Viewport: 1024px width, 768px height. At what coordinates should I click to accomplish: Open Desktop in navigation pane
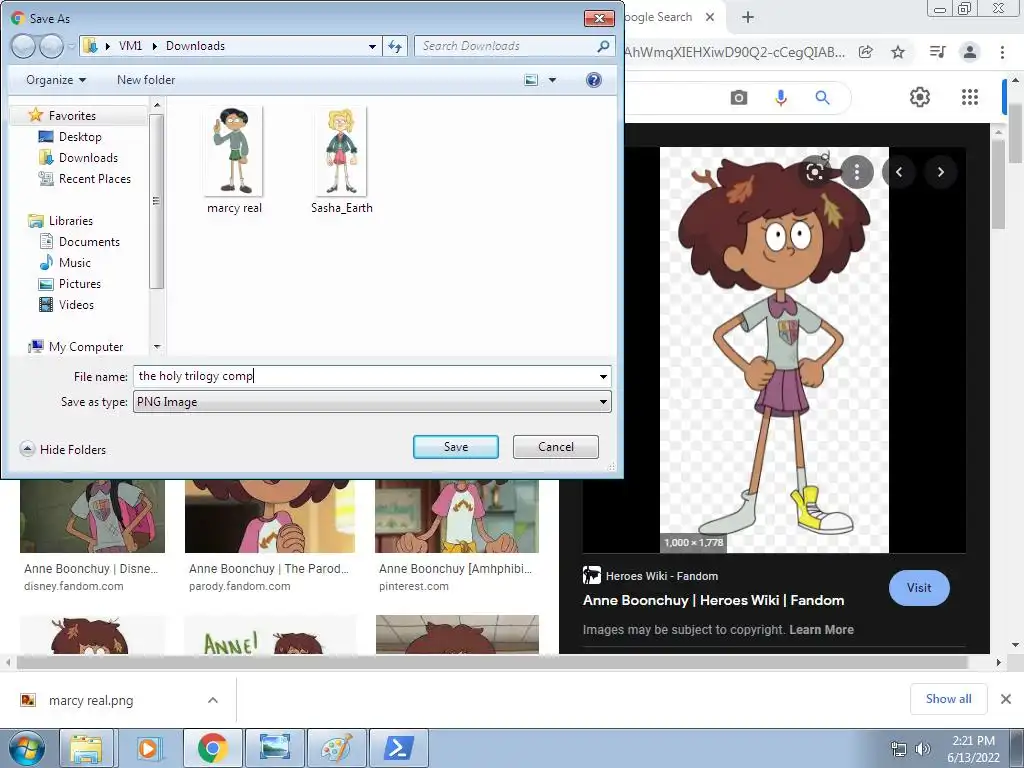[x=80, y=136]
